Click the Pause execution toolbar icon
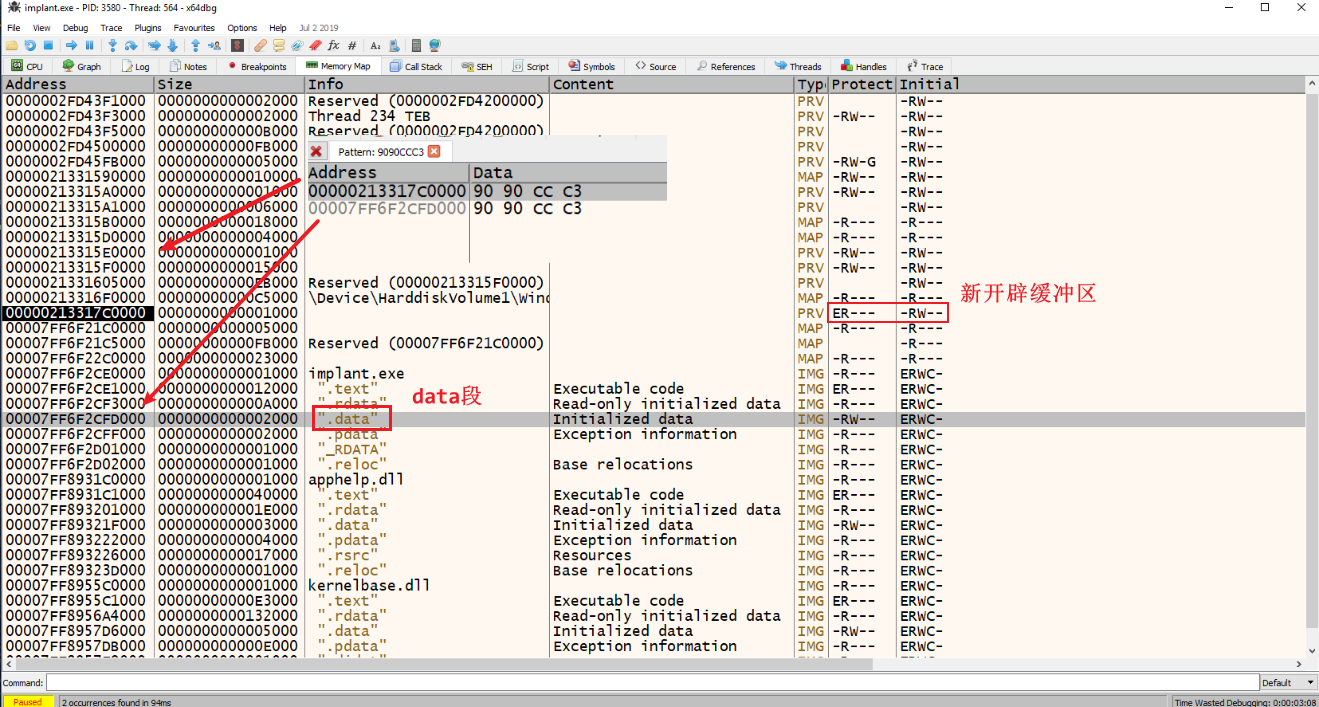Screen dimensions: 1319x707 (x=89, y=46)
